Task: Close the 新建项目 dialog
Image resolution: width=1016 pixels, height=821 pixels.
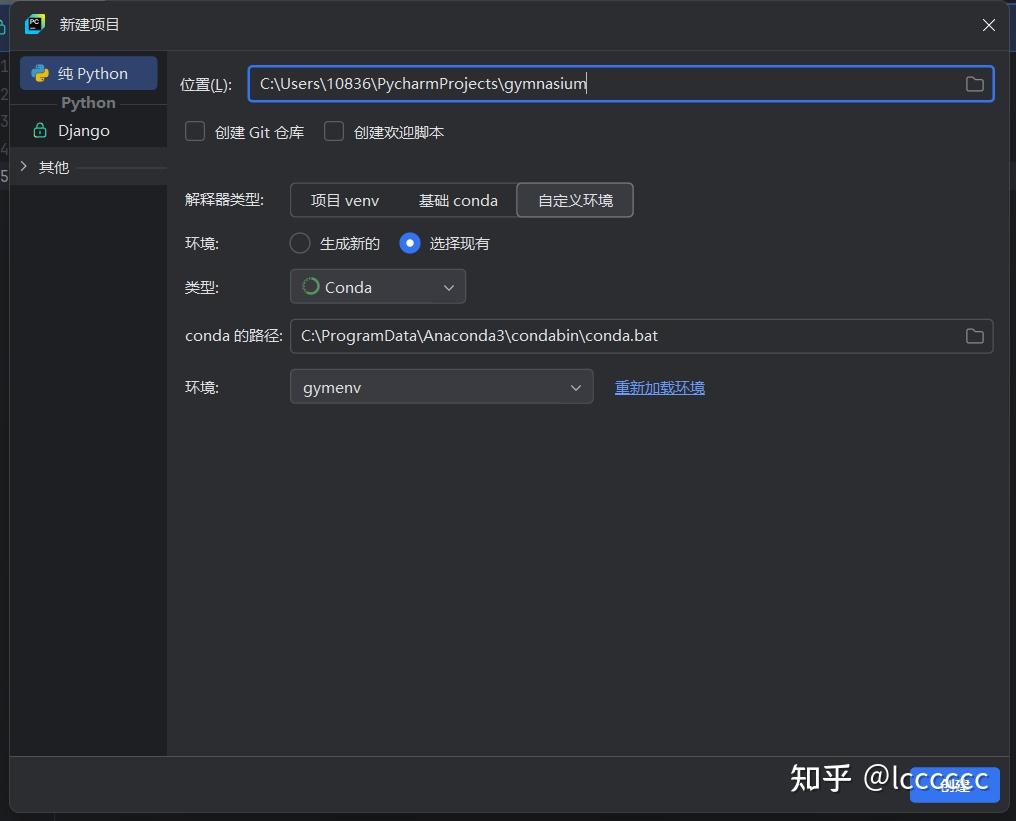Action: 988,25
